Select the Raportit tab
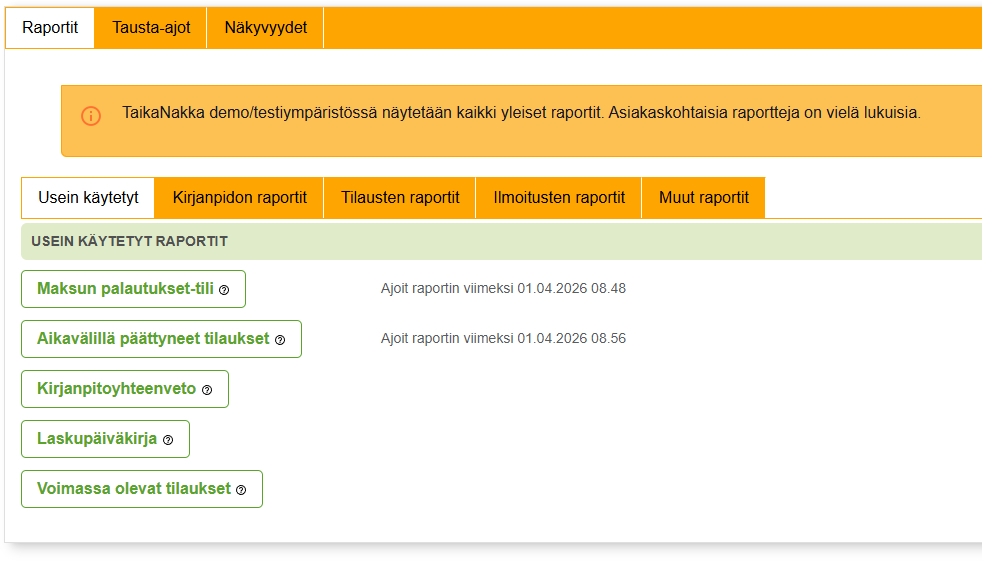The width and height of the screenshot is (982, 561). (x=50, y=28)
